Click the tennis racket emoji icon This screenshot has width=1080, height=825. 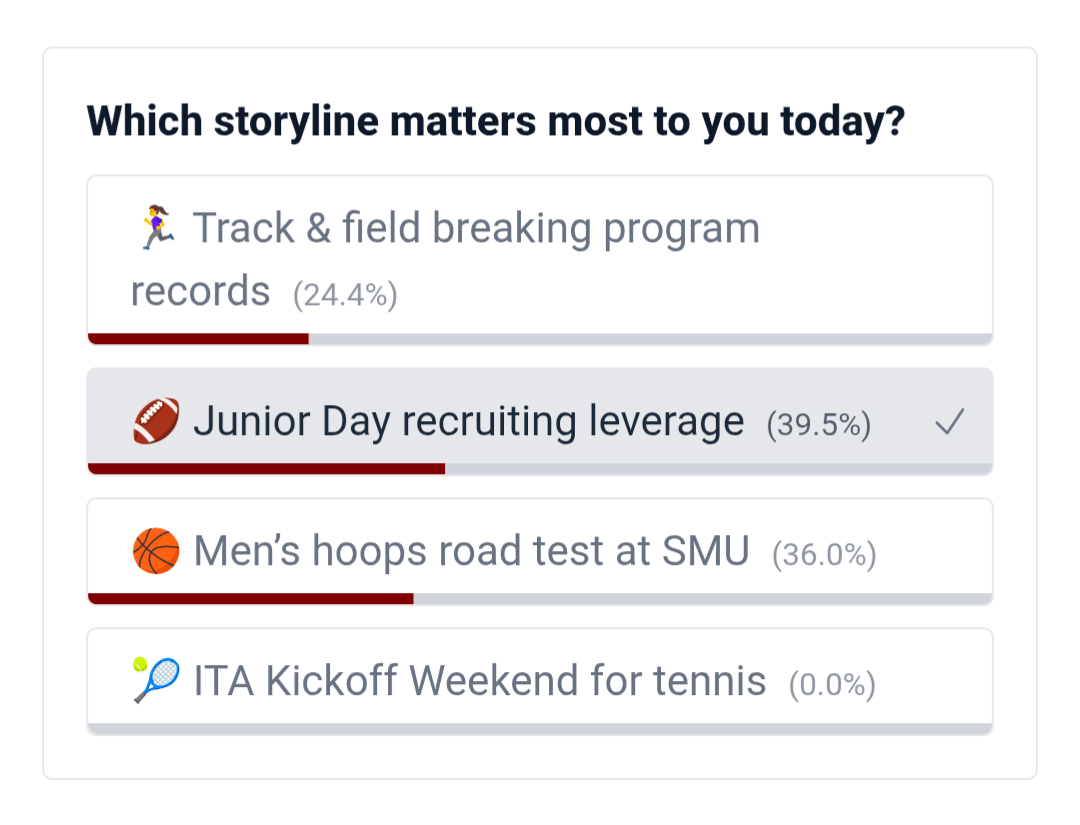click(x=156, y=681)
